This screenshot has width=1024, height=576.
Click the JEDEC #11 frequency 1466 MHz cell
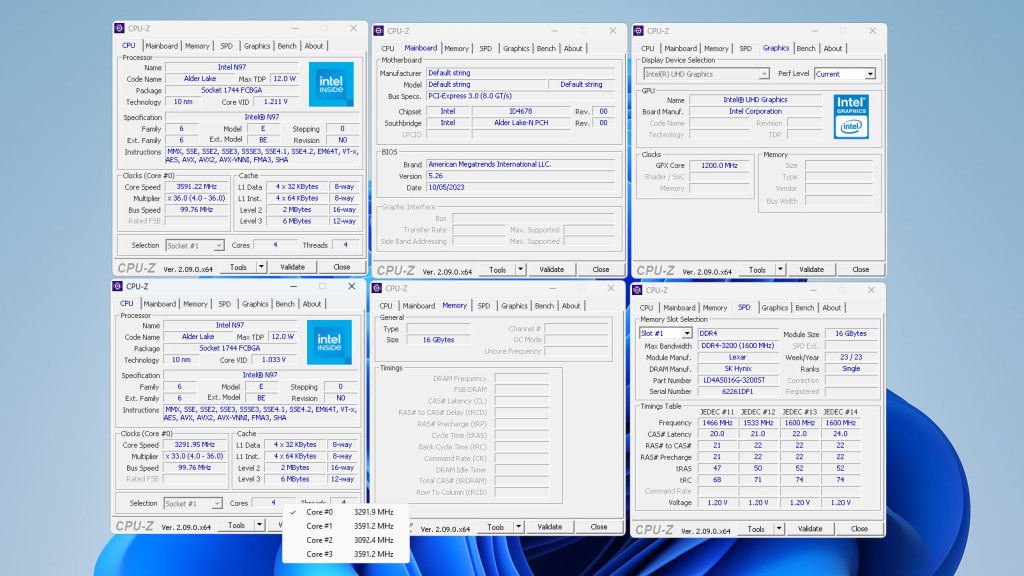[x=716, y=423]
